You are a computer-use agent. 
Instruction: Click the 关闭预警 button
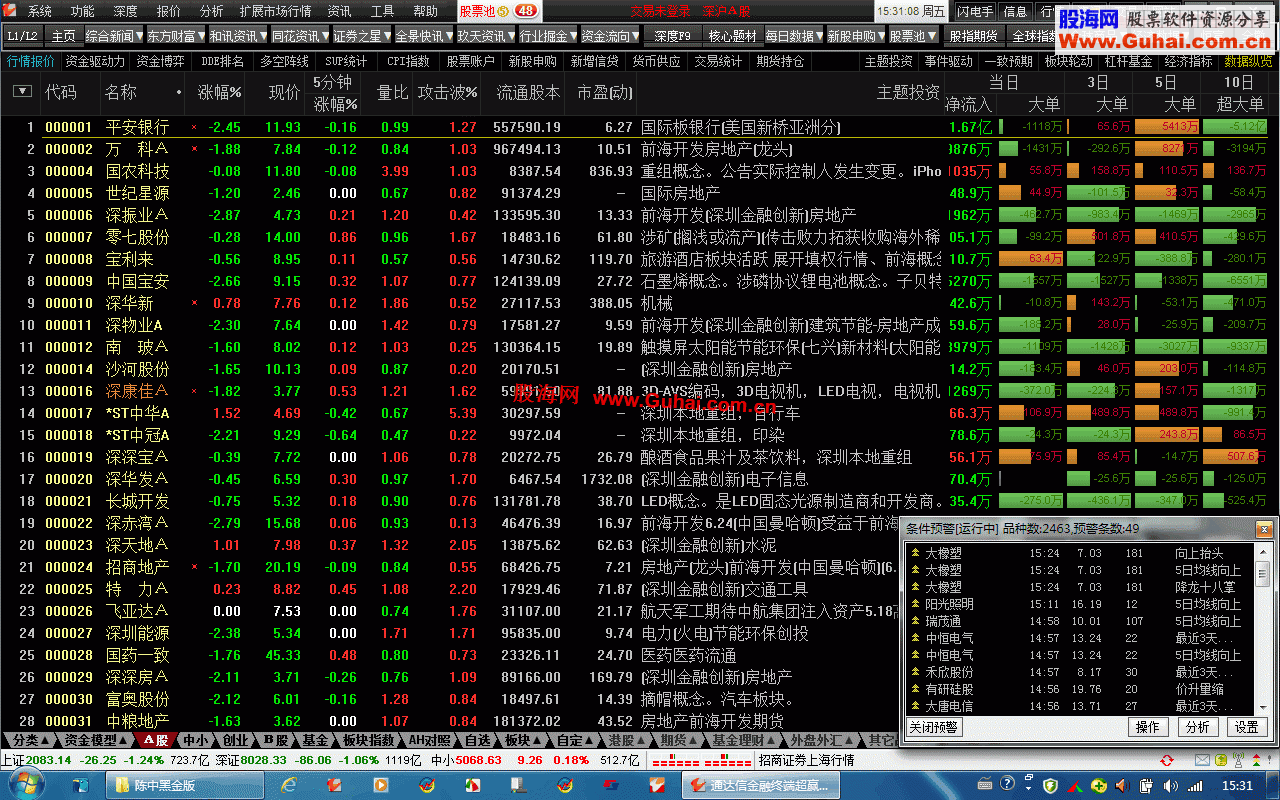coord(934,727)
